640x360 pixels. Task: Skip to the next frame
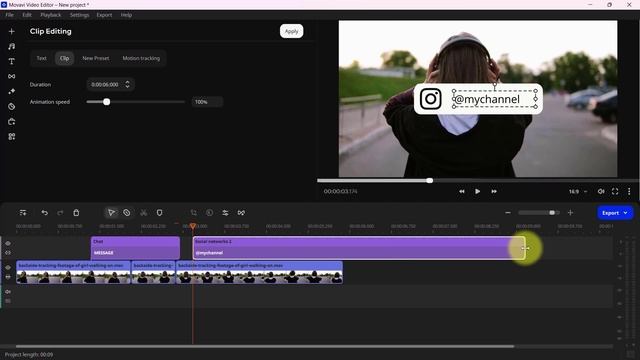tap(494, 191)
